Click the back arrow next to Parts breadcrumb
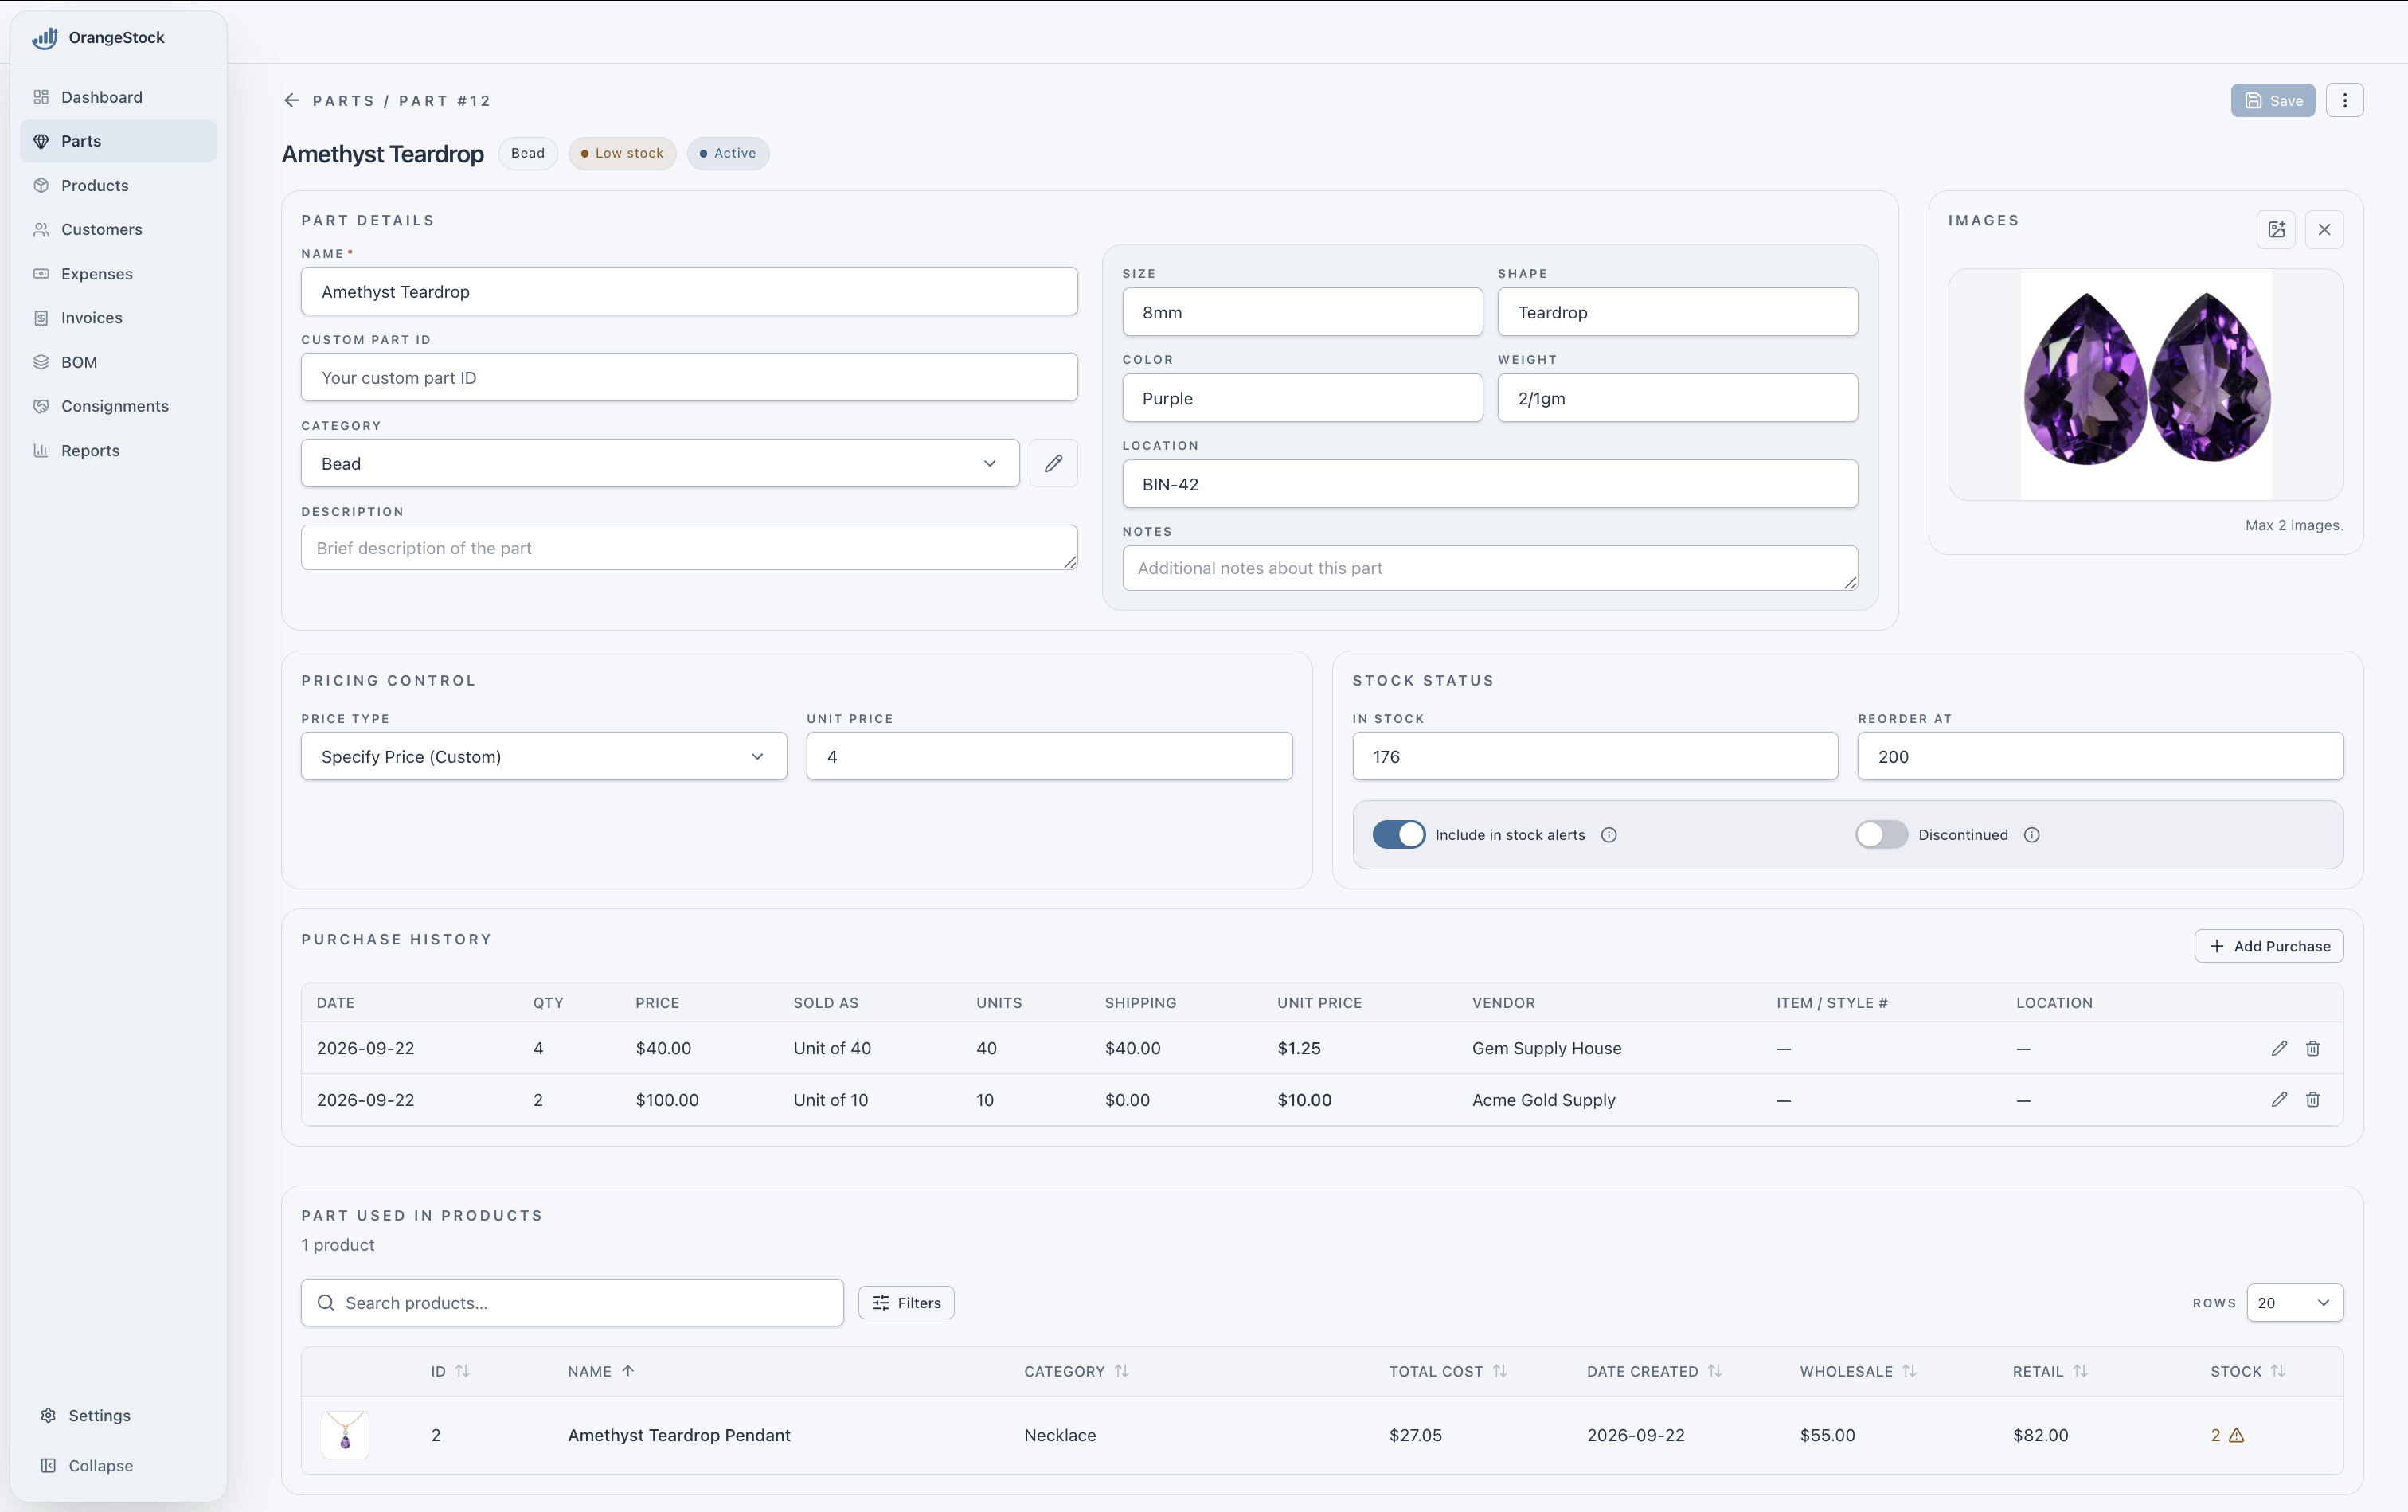The image size is (2408, 1512). point(291,100)
